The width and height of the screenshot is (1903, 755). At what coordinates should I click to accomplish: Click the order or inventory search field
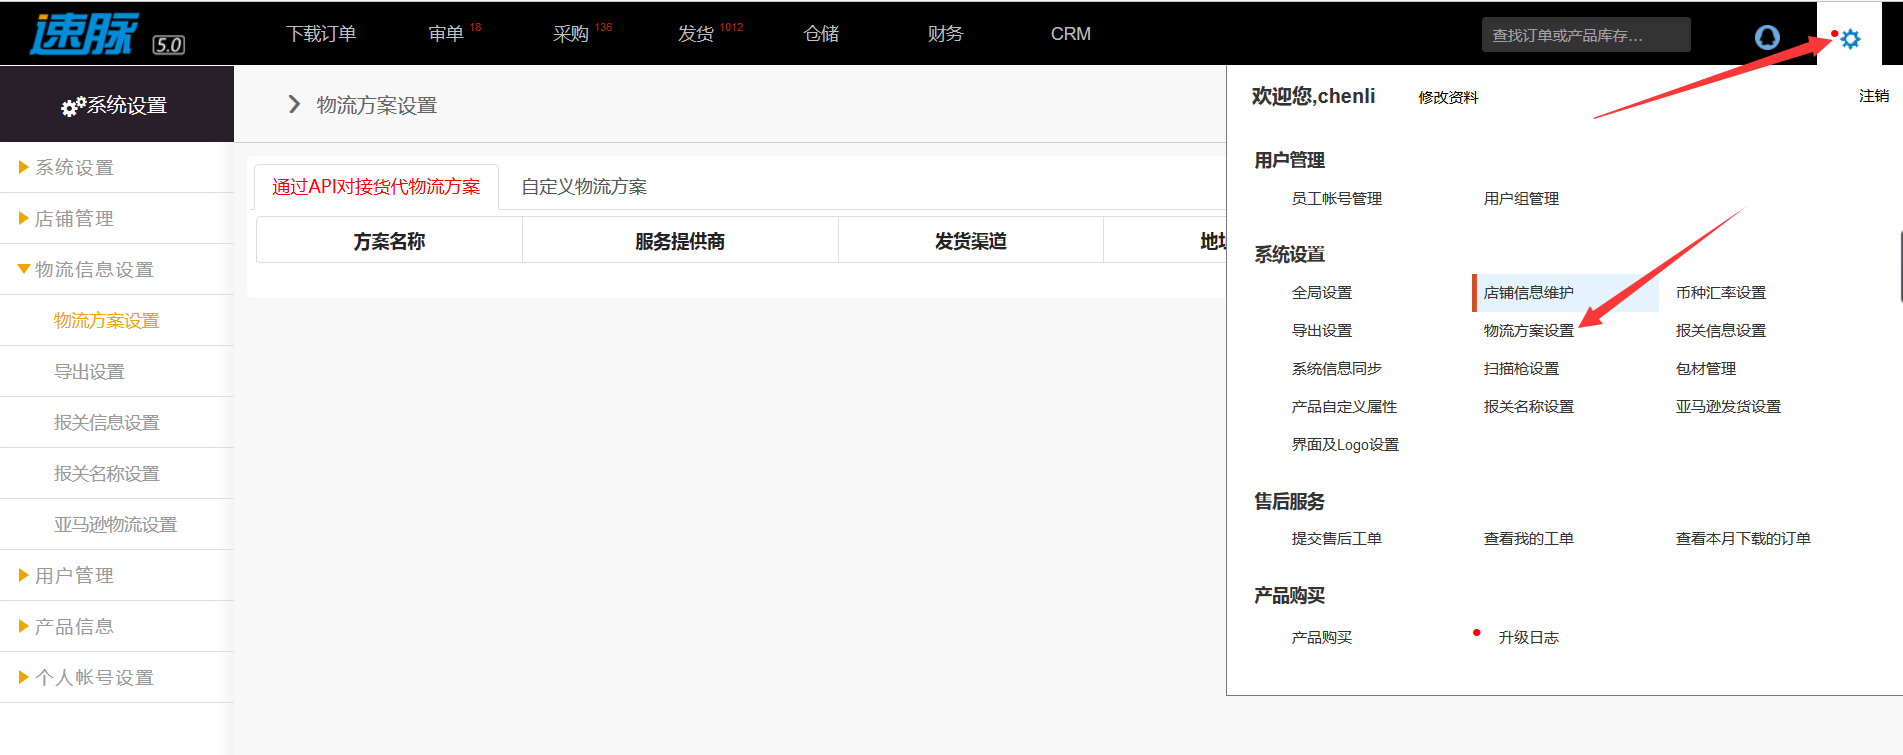click(x=1586, y=35)
